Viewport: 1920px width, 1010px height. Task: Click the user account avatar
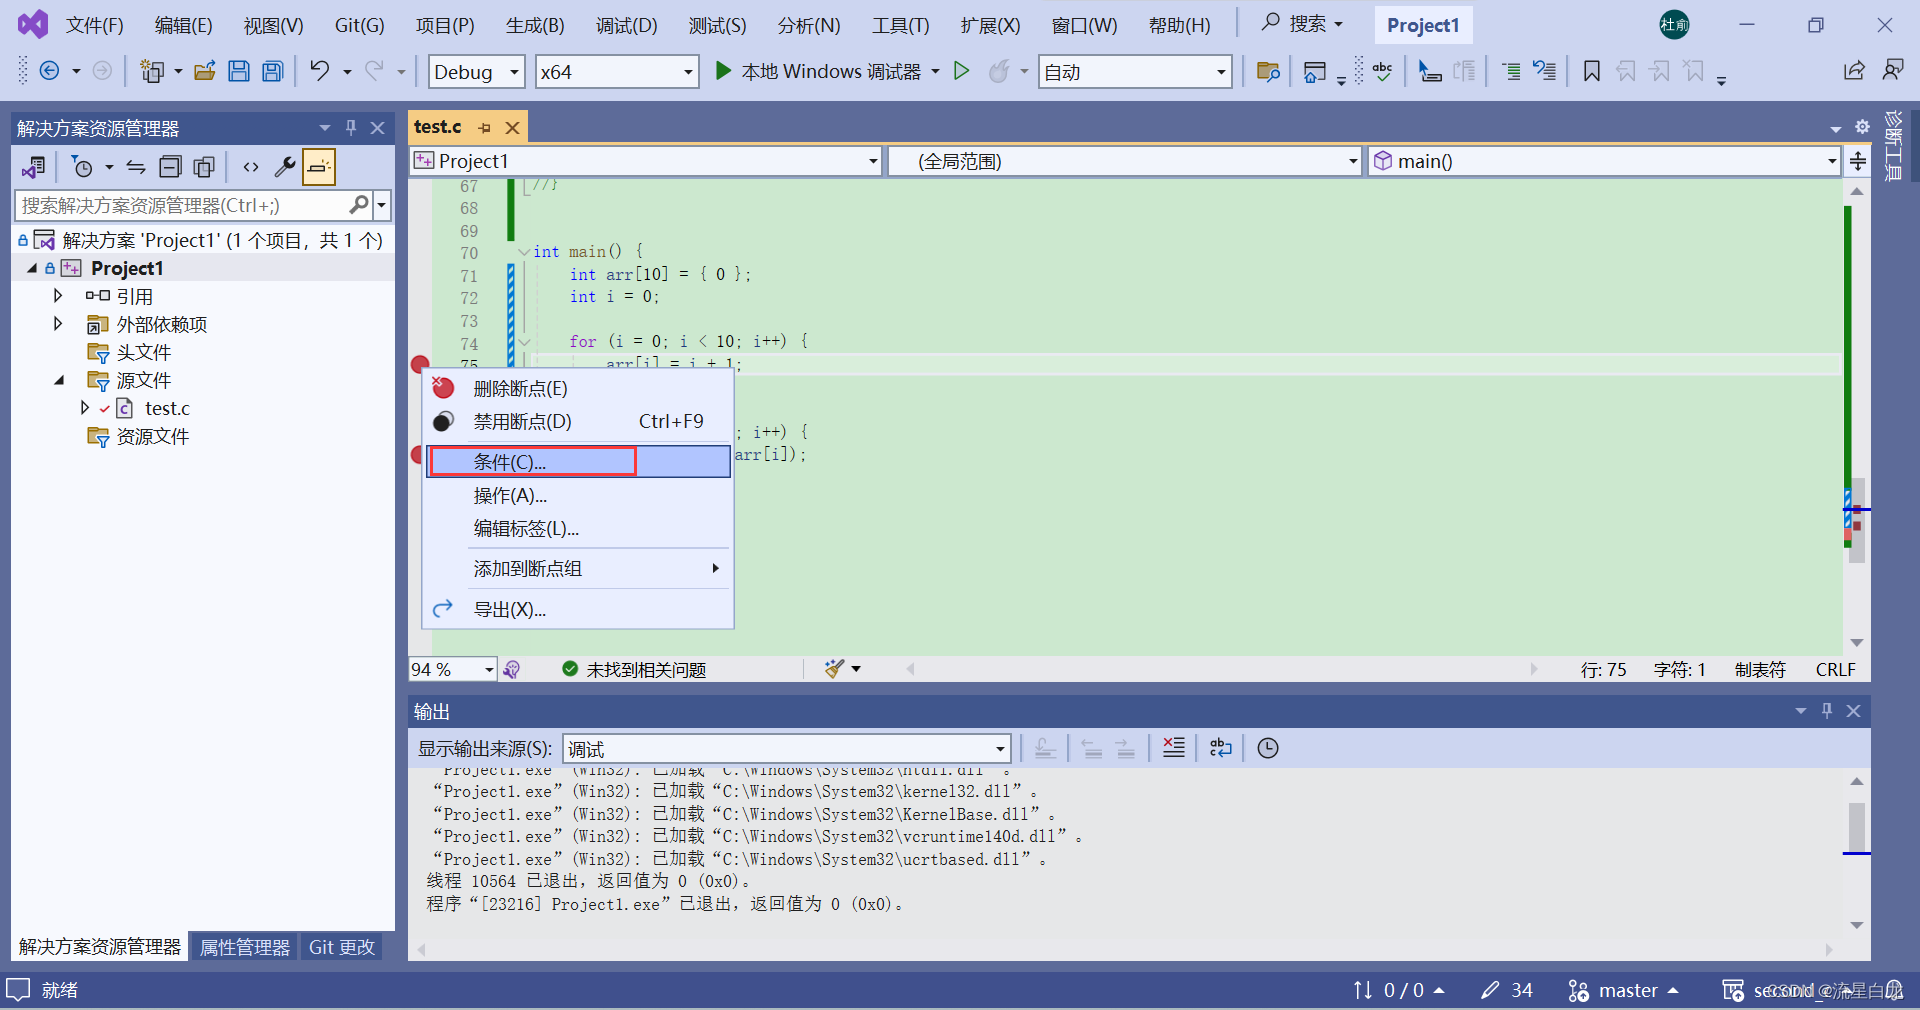point(1674,25)
